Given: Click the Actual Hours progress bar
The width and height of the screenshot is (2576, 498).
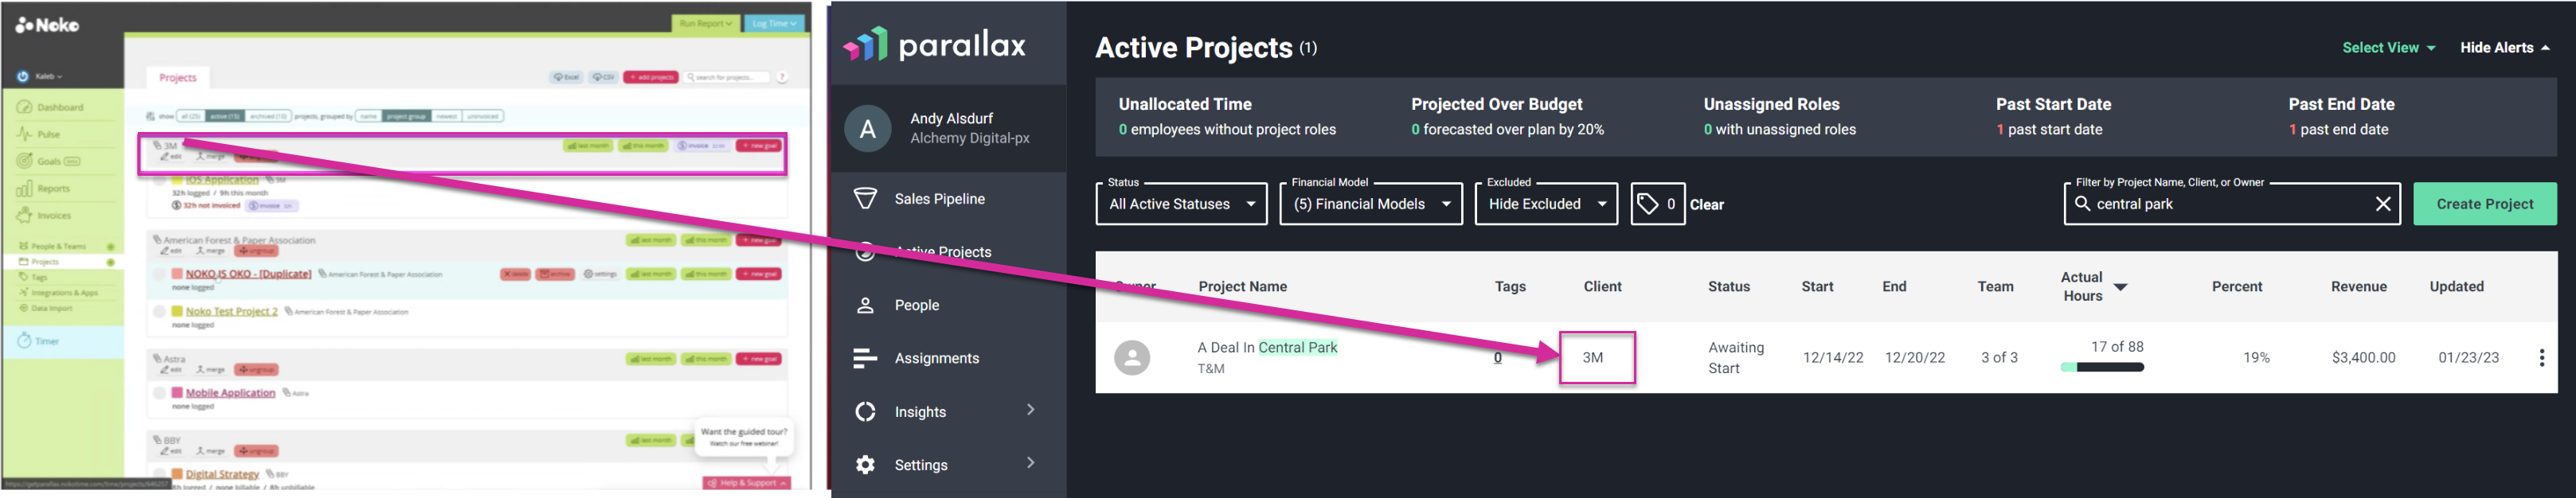Looking at the screenshot, I should (x=2102, y=367).
